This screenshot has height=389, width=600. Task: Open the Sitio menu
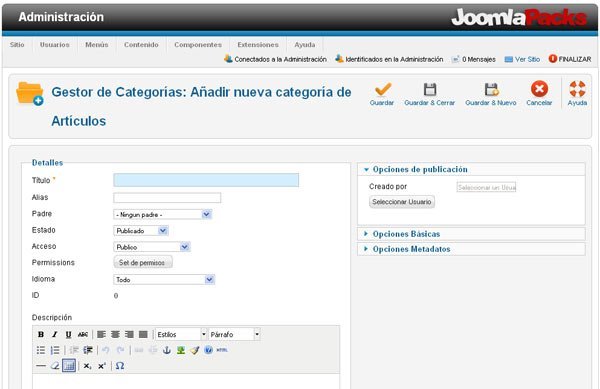point(17,45)
